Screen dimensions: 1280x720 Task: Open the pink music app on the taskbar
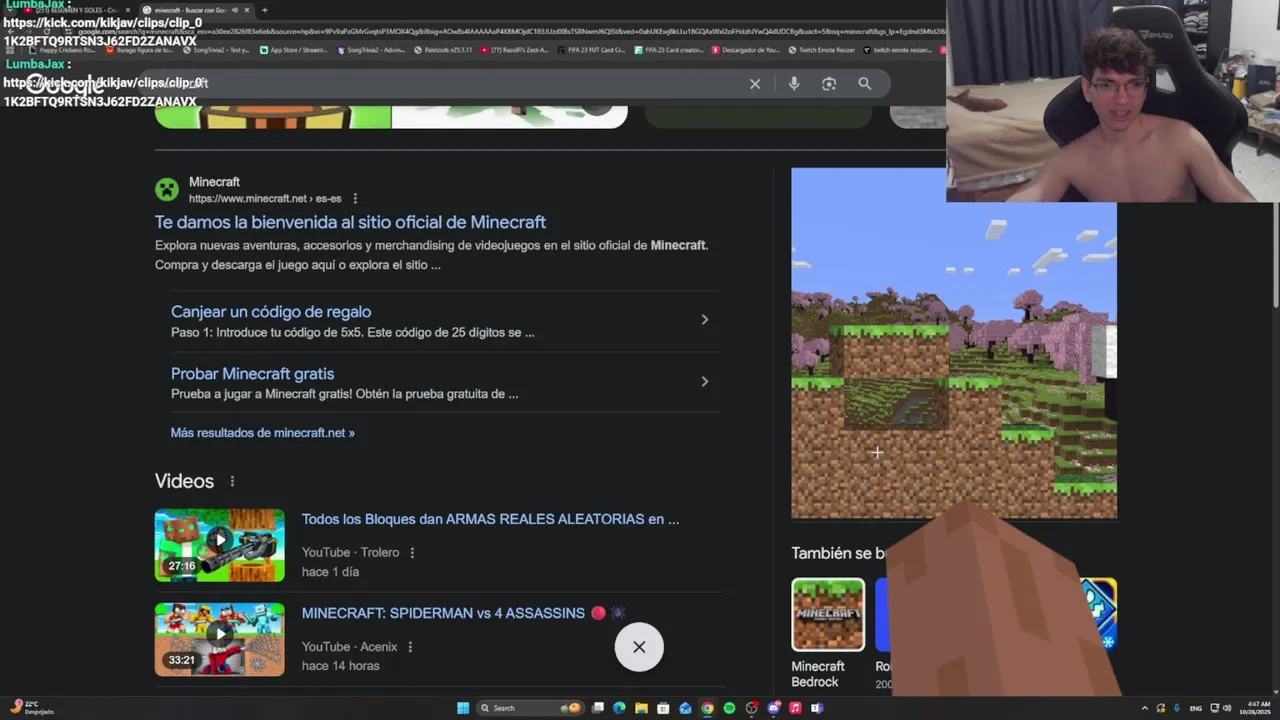[795, 708]
